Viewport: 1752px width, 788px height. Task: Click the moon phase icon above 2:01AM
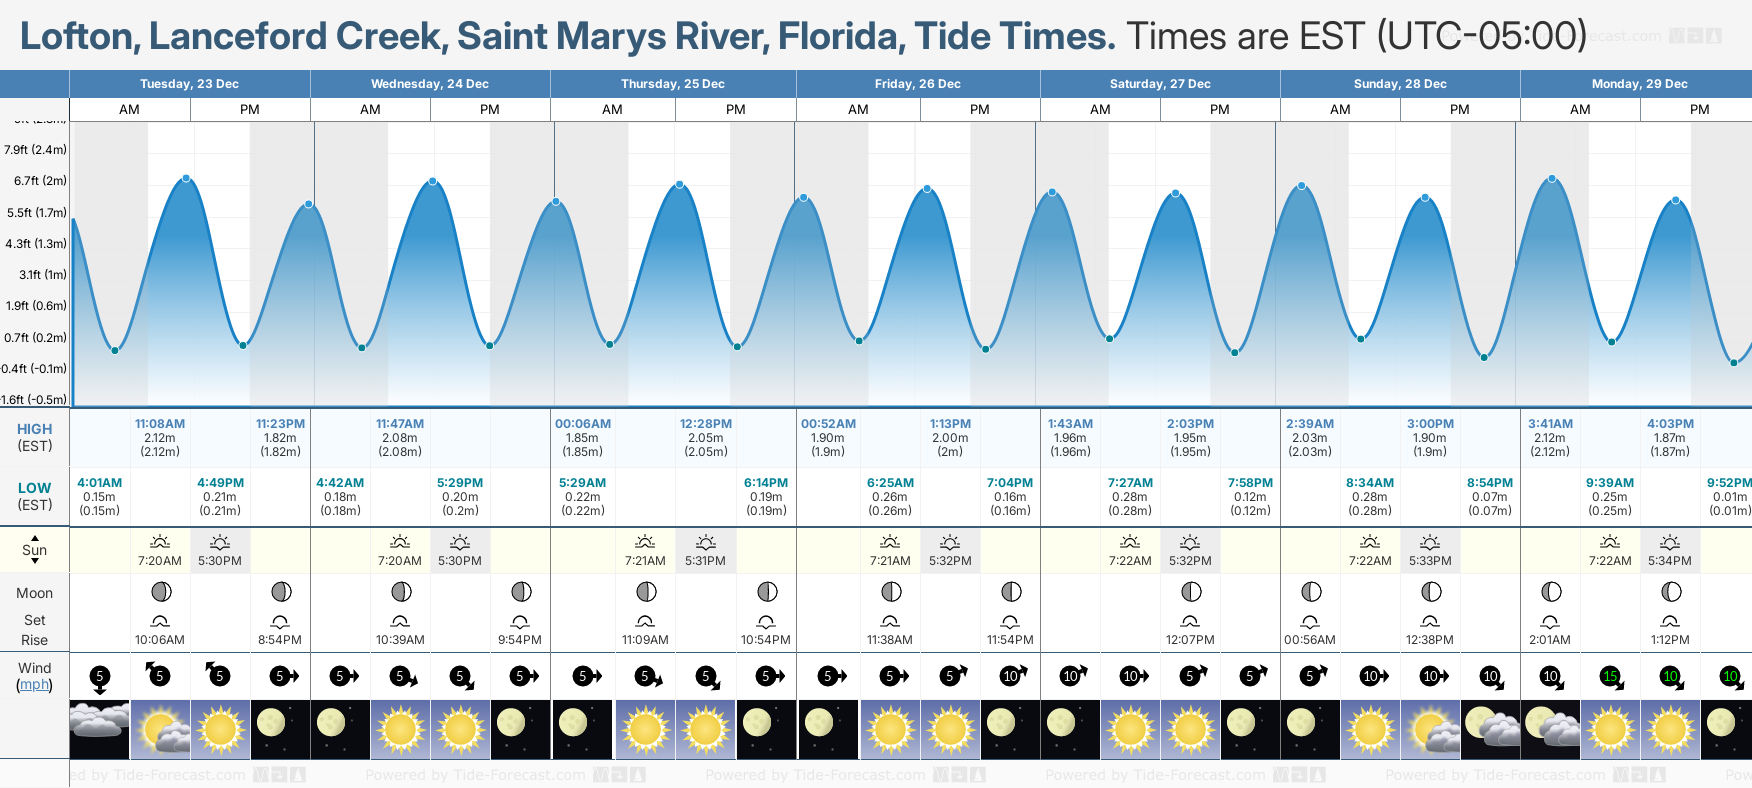pos(1551,592)
